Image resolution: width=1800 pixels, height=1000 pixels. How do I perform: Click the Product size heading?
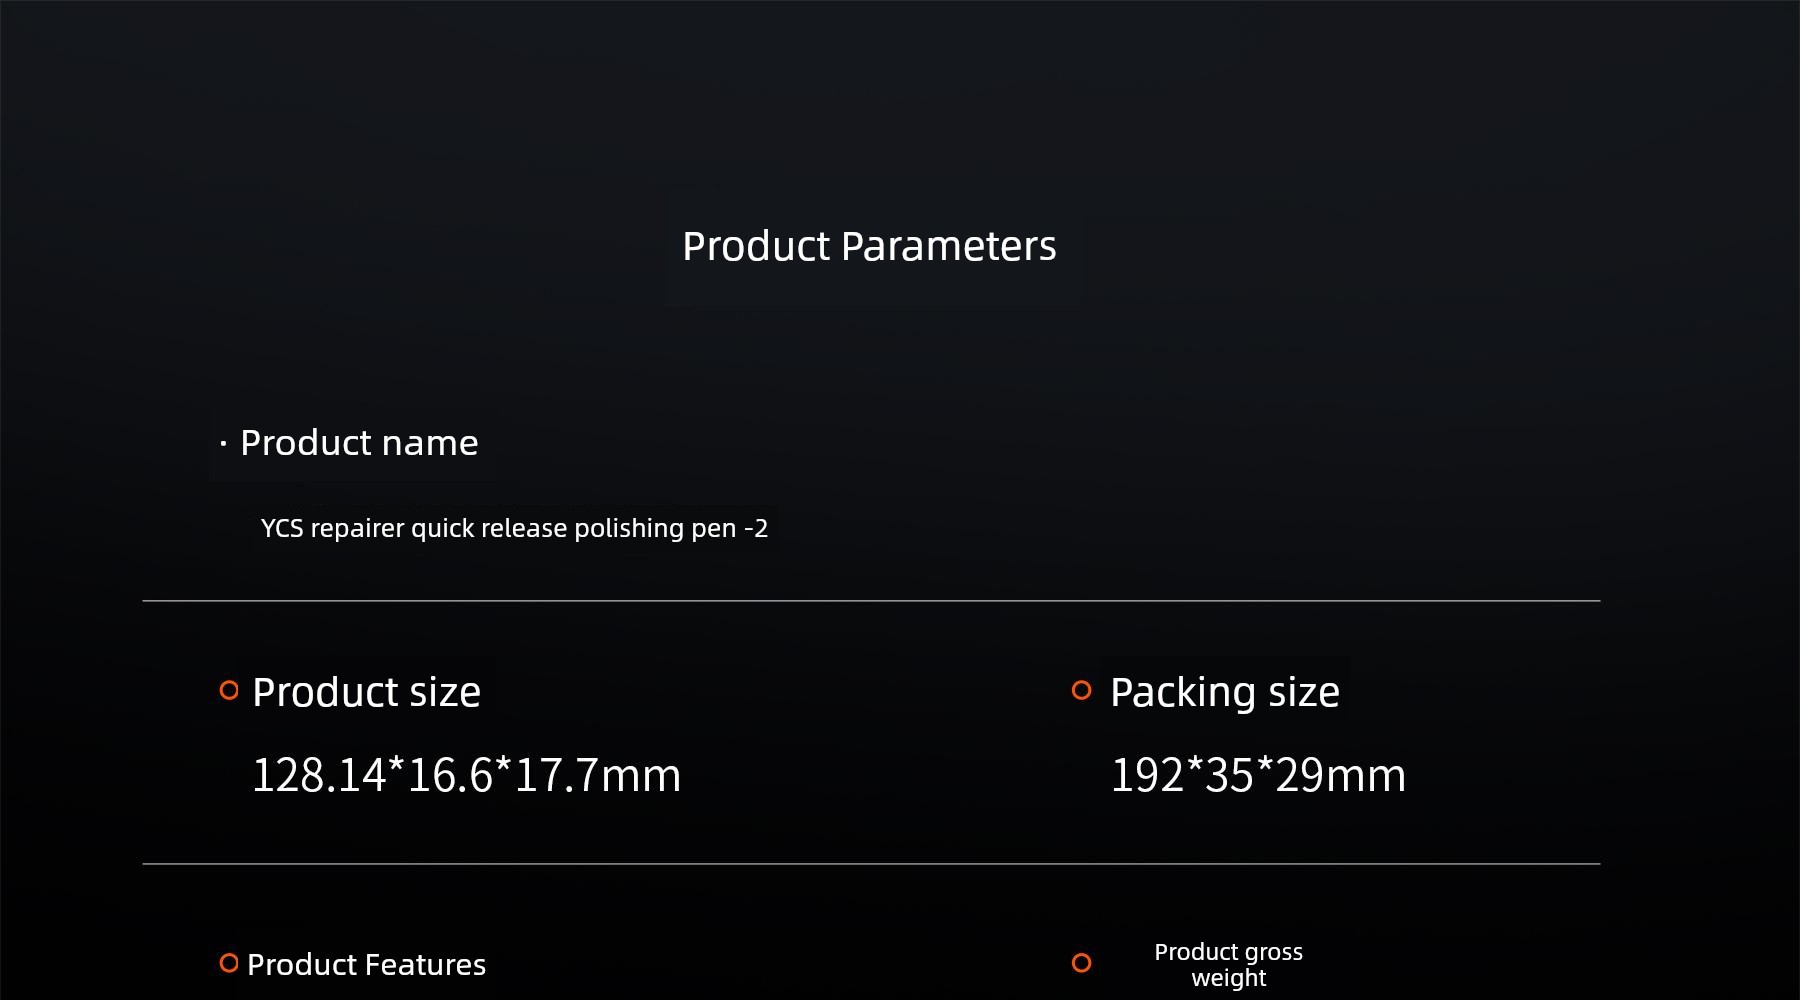(x=366, y=692)
